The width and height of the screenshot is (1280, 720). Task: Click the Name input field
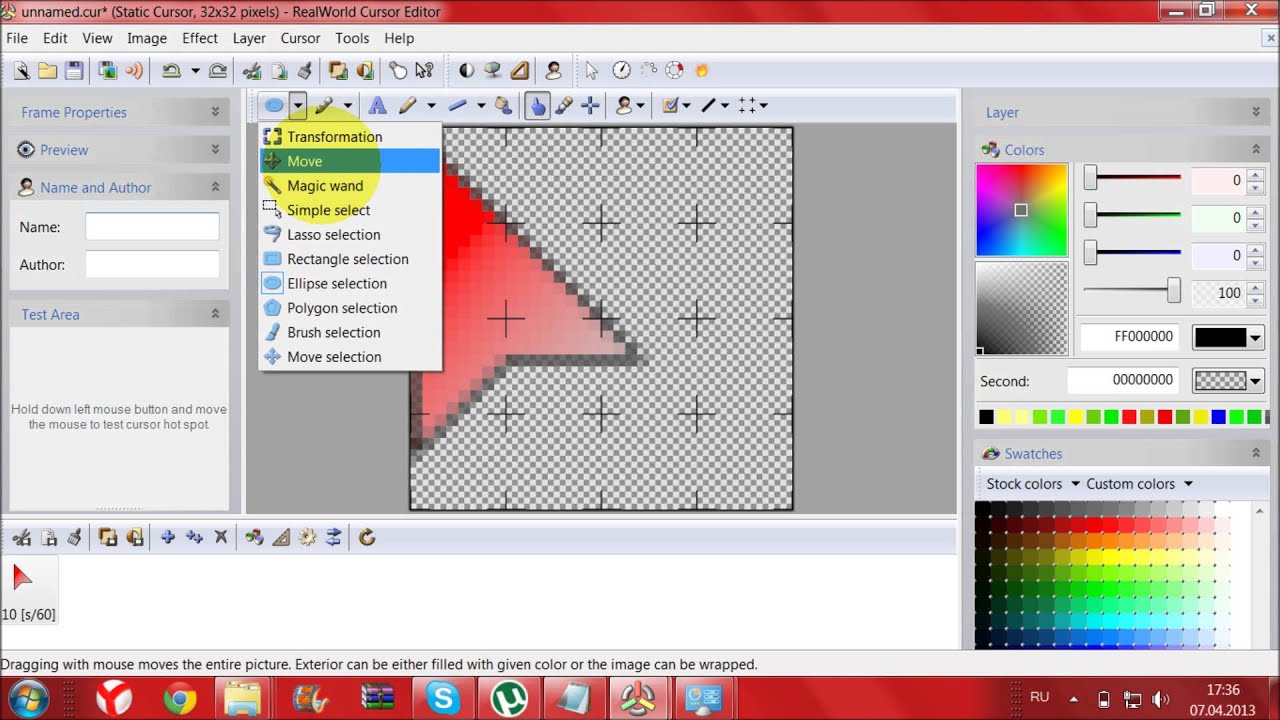point(152,227)
